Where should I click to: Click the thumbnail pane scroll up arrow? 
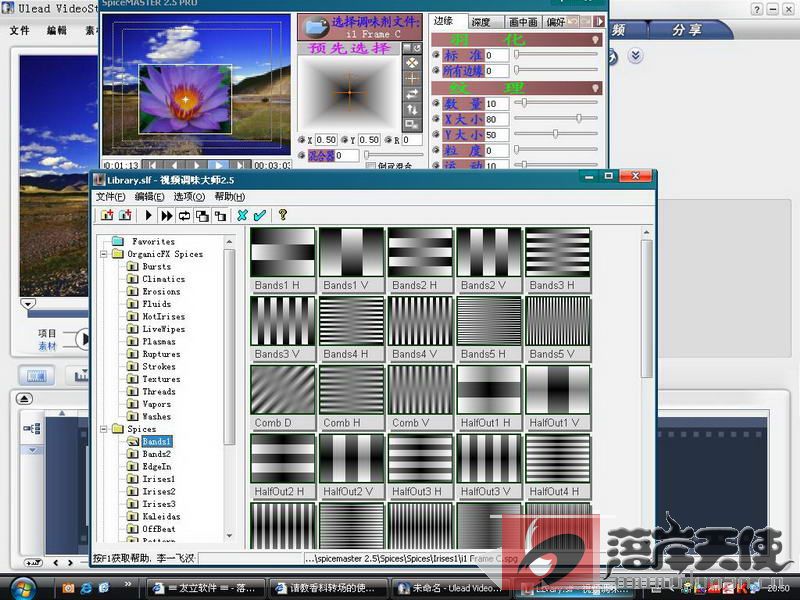tap(646, 233)
